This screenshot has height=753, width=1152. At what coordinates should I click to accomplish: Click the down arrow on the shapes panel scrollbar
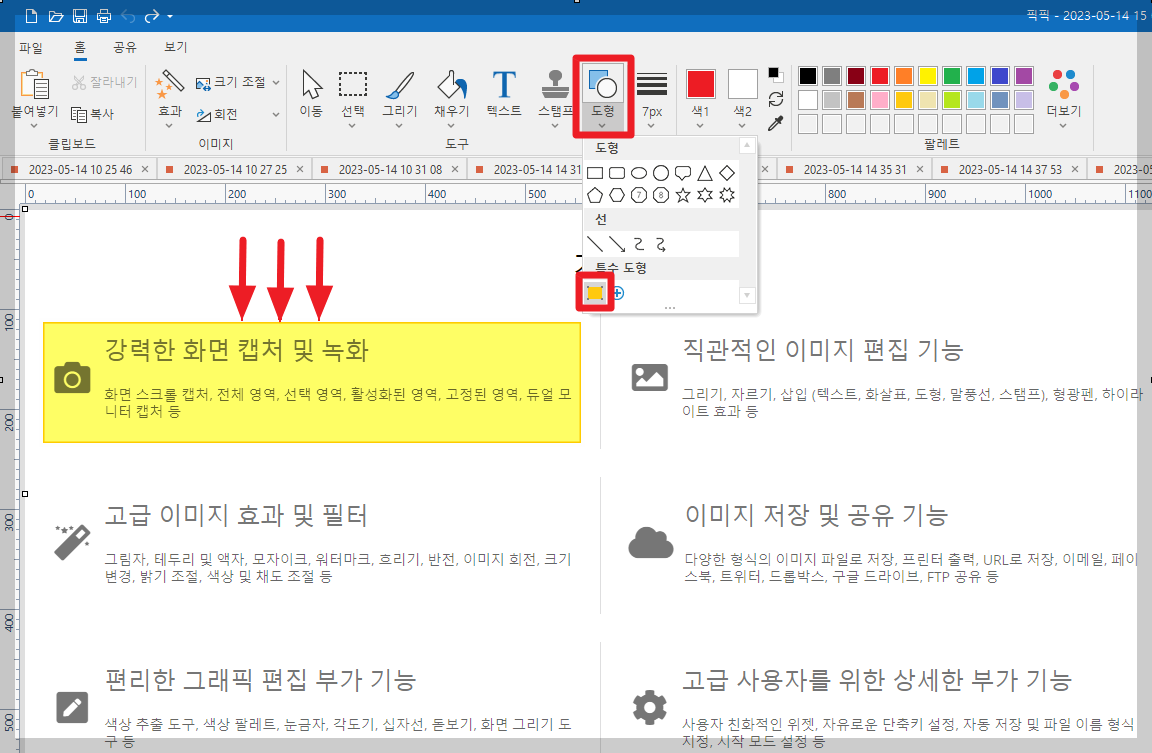click(x=747, y=294)
